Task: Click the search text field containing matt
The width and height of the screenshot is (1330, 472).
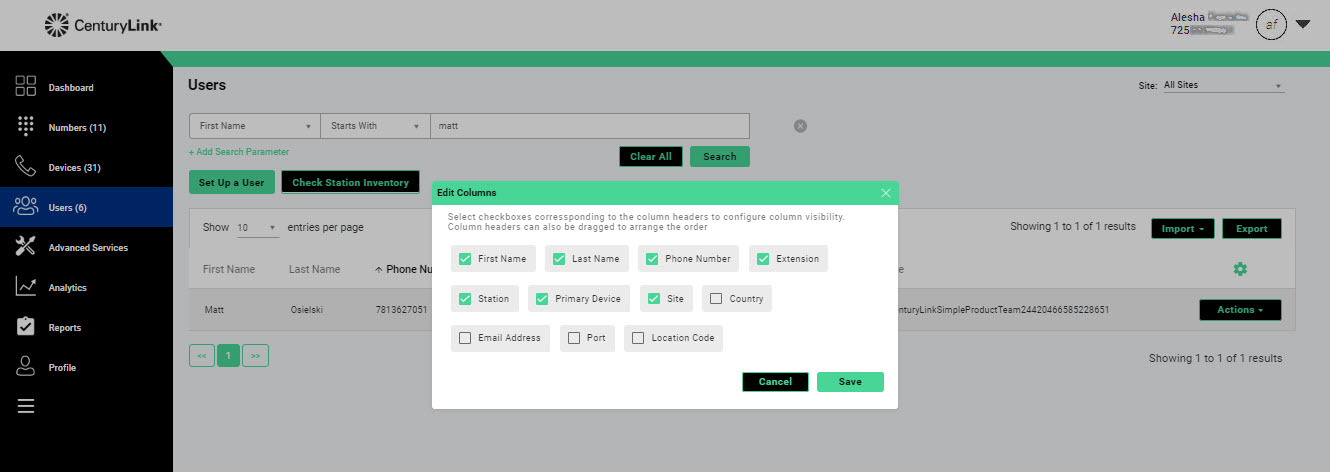Action: point(590,126)
